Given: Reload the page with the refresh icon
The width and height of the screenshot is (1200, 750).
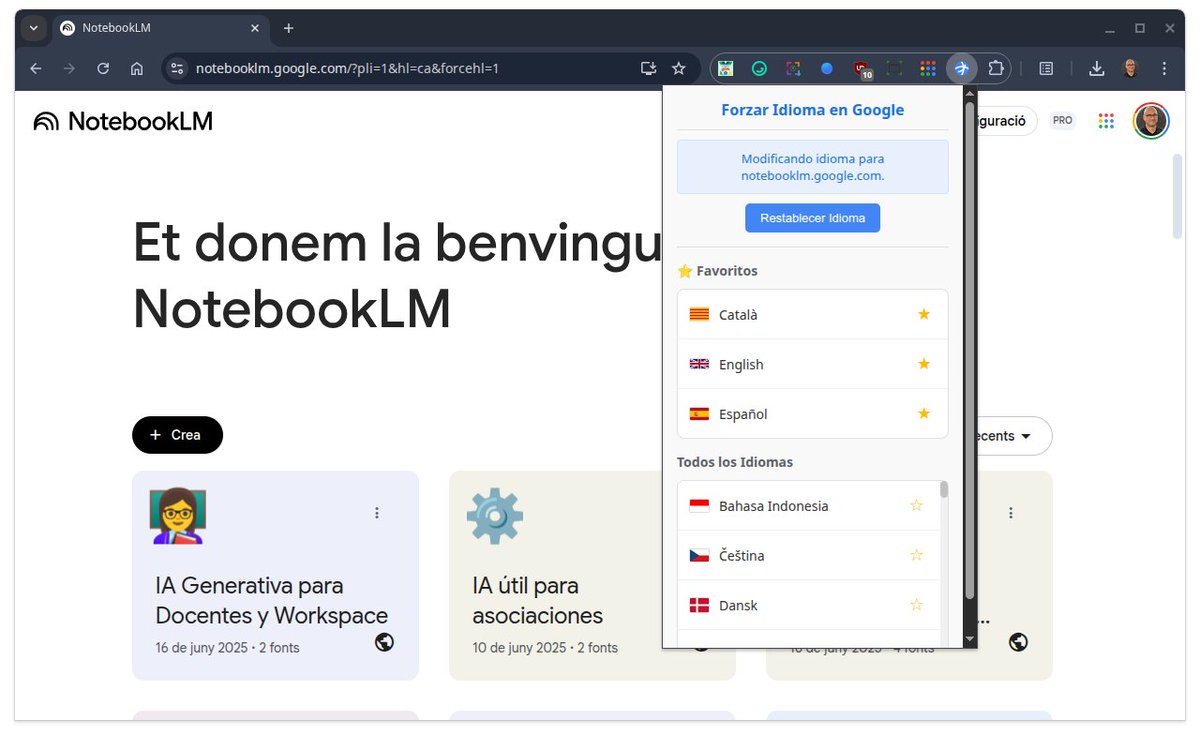Looking at the screenshot, I should (103, 69).
